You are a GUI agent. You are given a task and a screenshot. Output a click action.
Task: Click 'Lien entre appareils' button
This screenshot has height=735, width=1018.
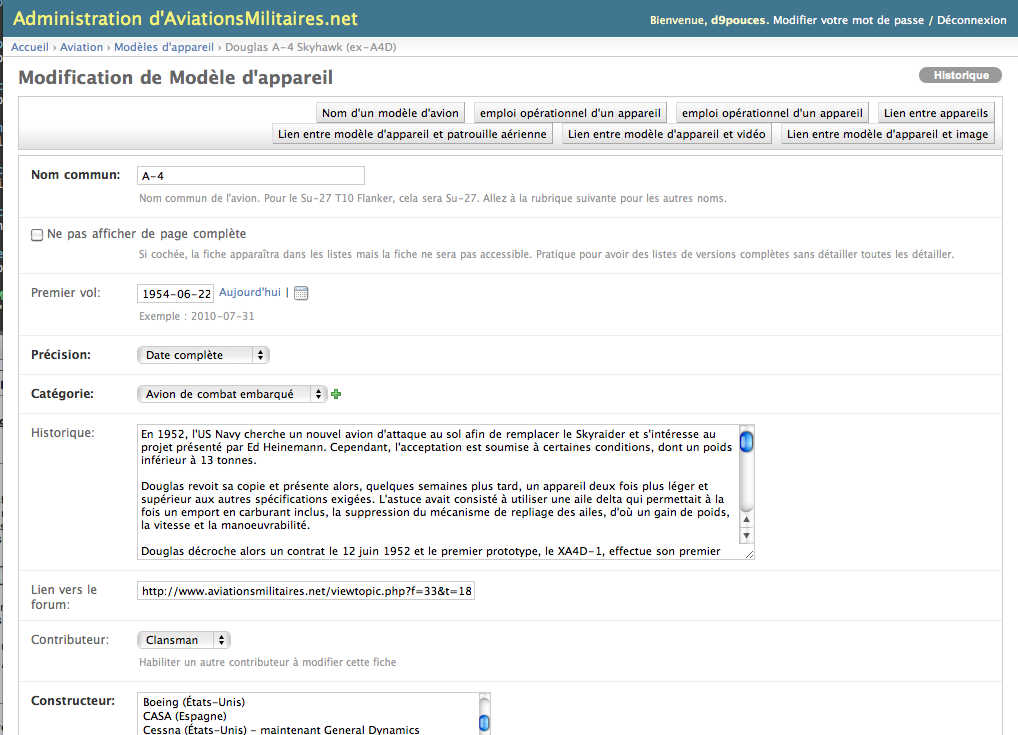(935, 113)
